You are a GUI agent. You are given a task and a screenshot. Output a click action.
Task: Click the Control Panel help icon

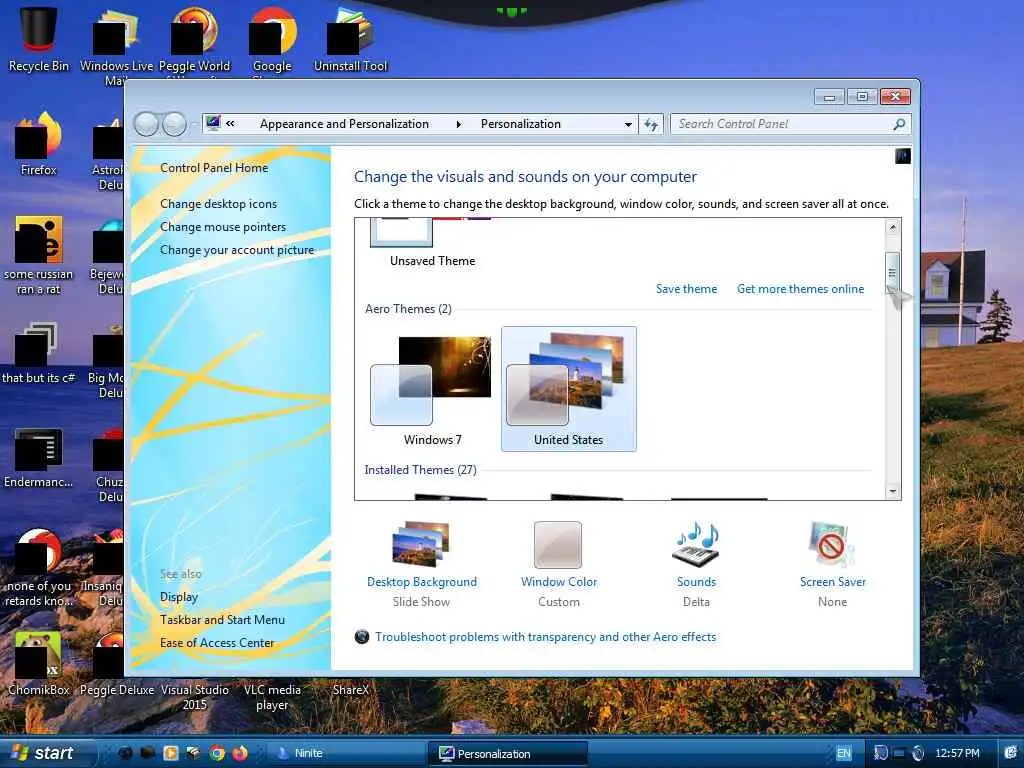point(903,156)
